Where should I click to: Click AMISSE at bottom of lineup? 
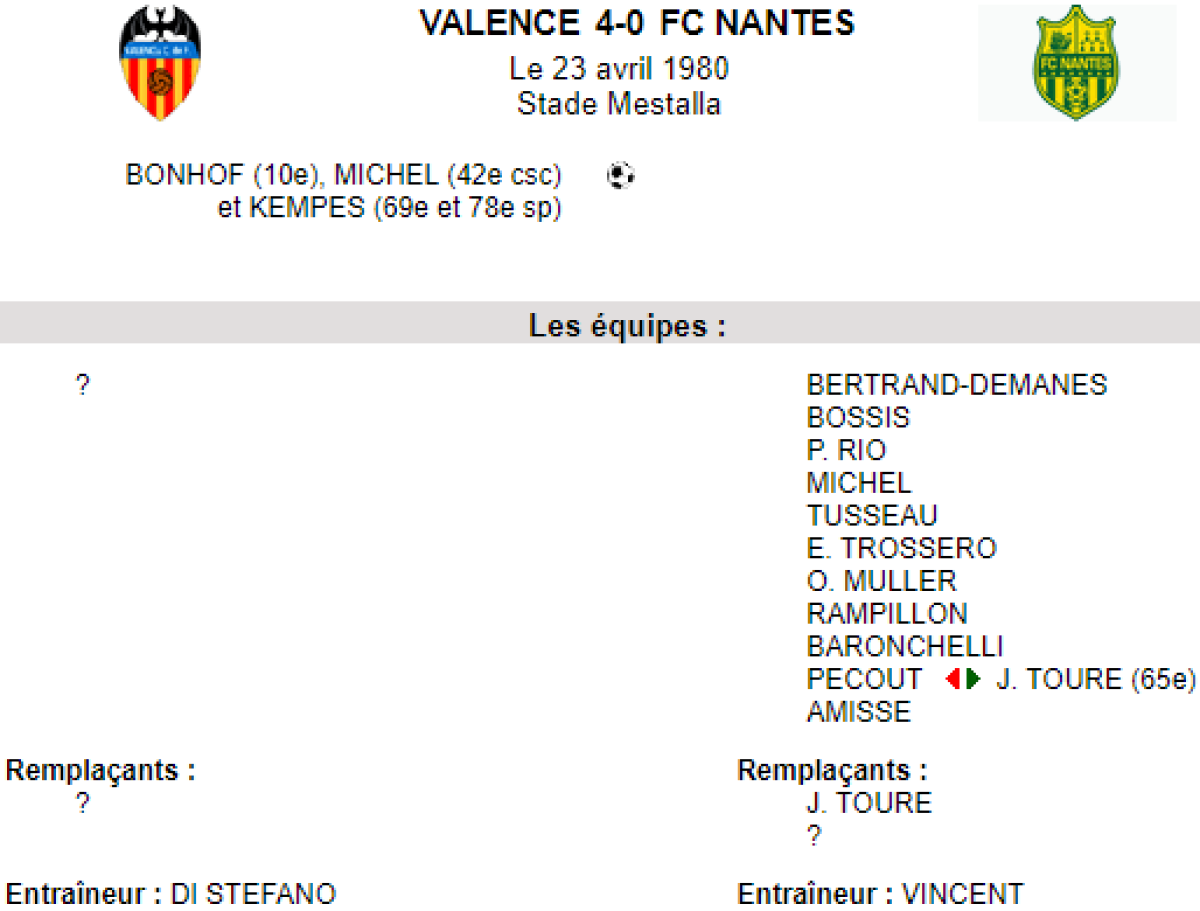click(x=859, y=712)
